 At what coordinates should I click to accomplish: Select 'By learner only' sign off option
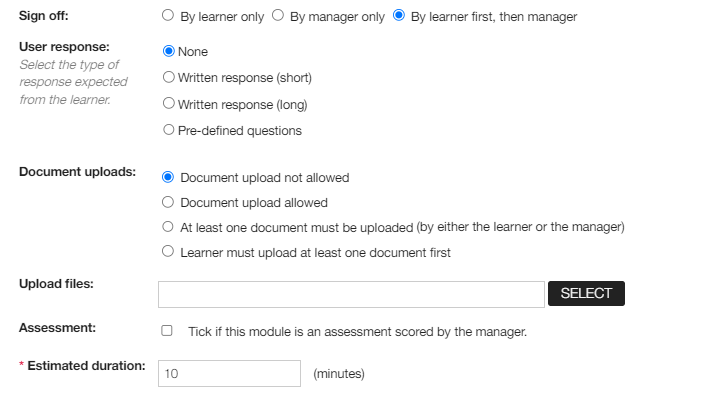pyautogui.click(x=168, y=15)
